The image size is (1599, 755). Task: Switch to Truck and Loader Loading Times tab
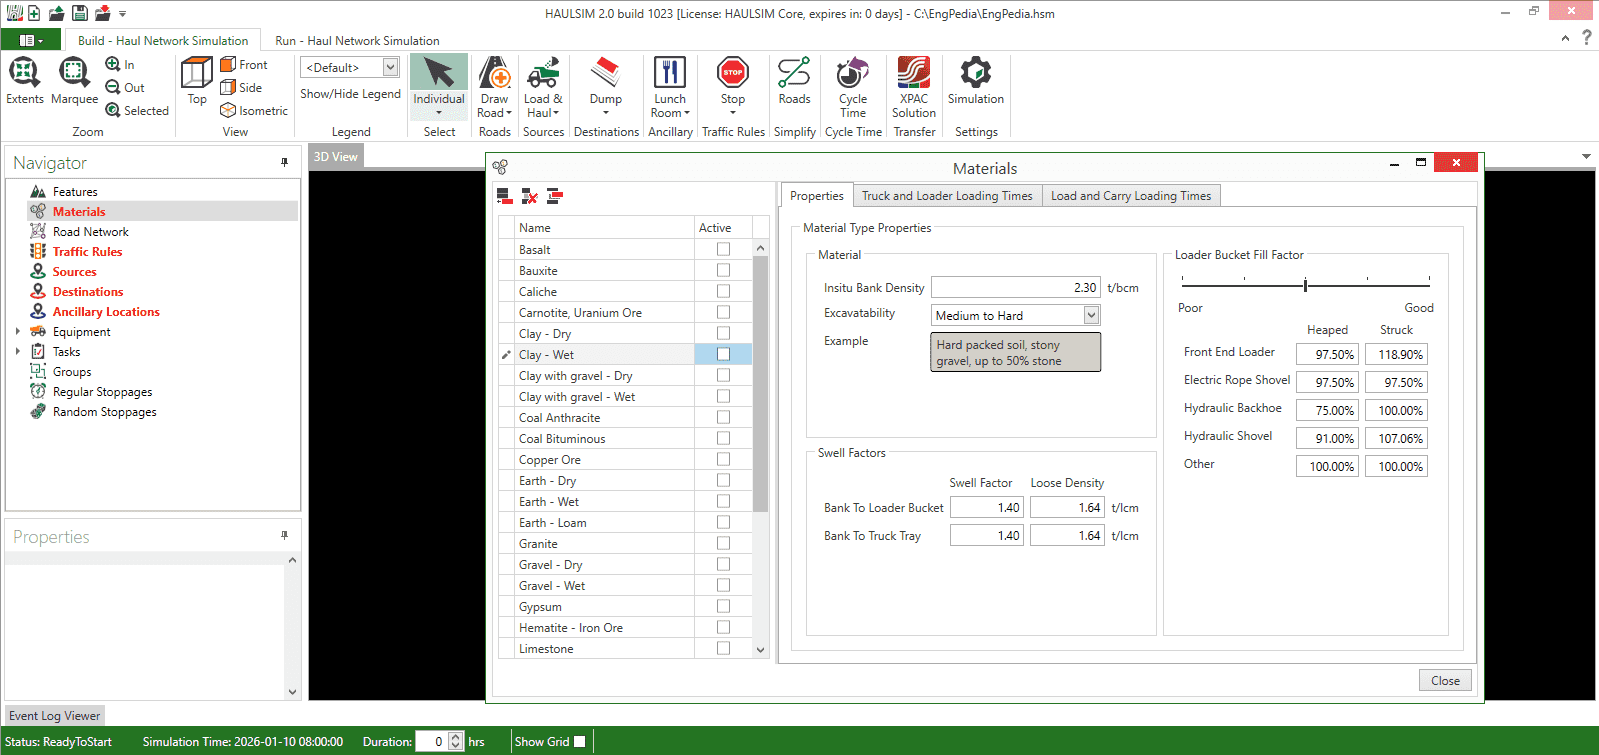(x=946, y=196)
